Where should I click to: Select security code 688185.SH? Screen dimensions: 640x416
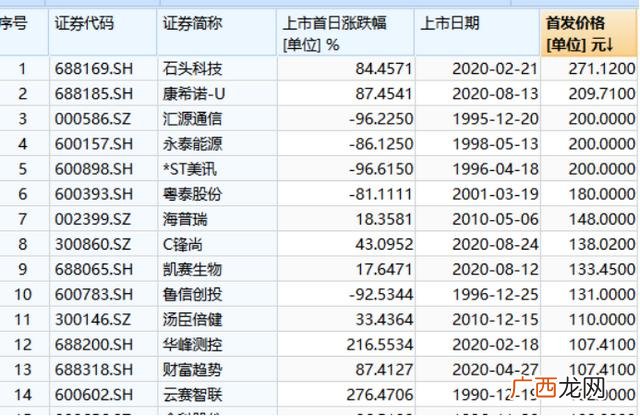click(x=94, y=94)
